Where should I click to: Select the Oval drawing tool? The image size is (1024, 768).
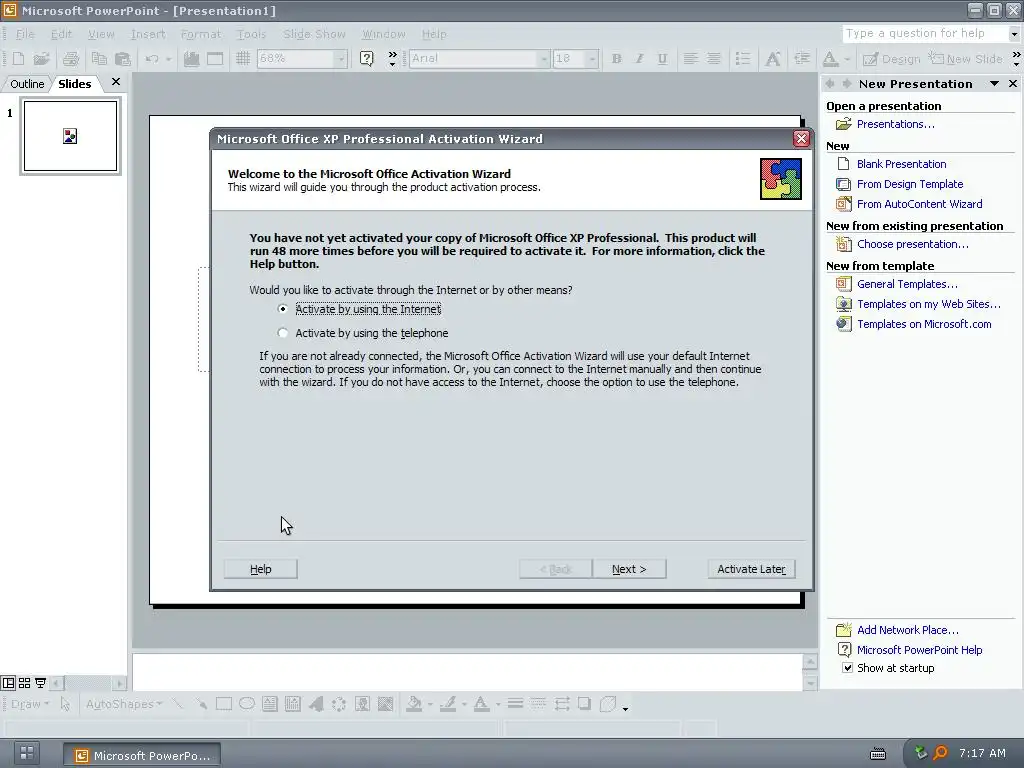[x=247, y=704]
